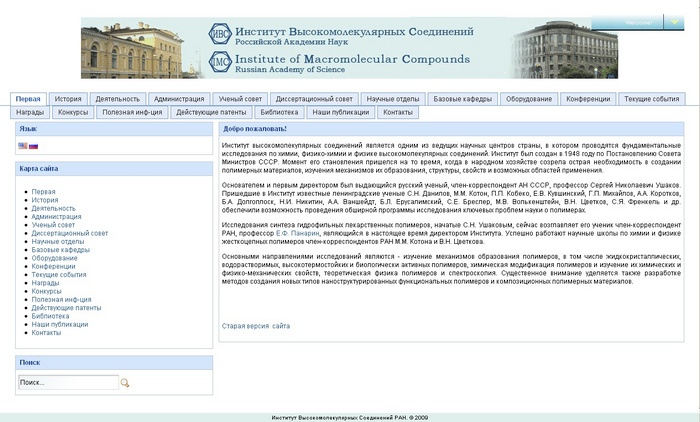This screenshot has height=422, width=700.
Task: Open the Библиотека tab
Action: click(x=279, y=112)
